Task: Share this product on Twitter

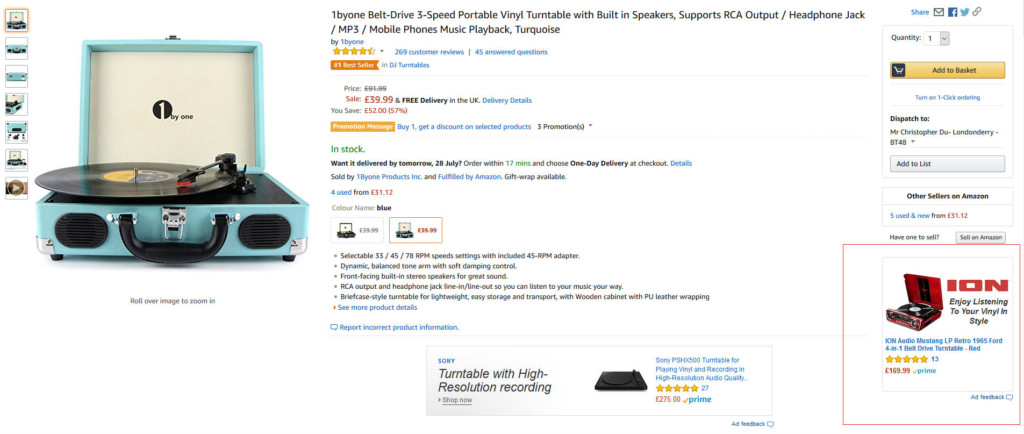Action: coord(964,12)
